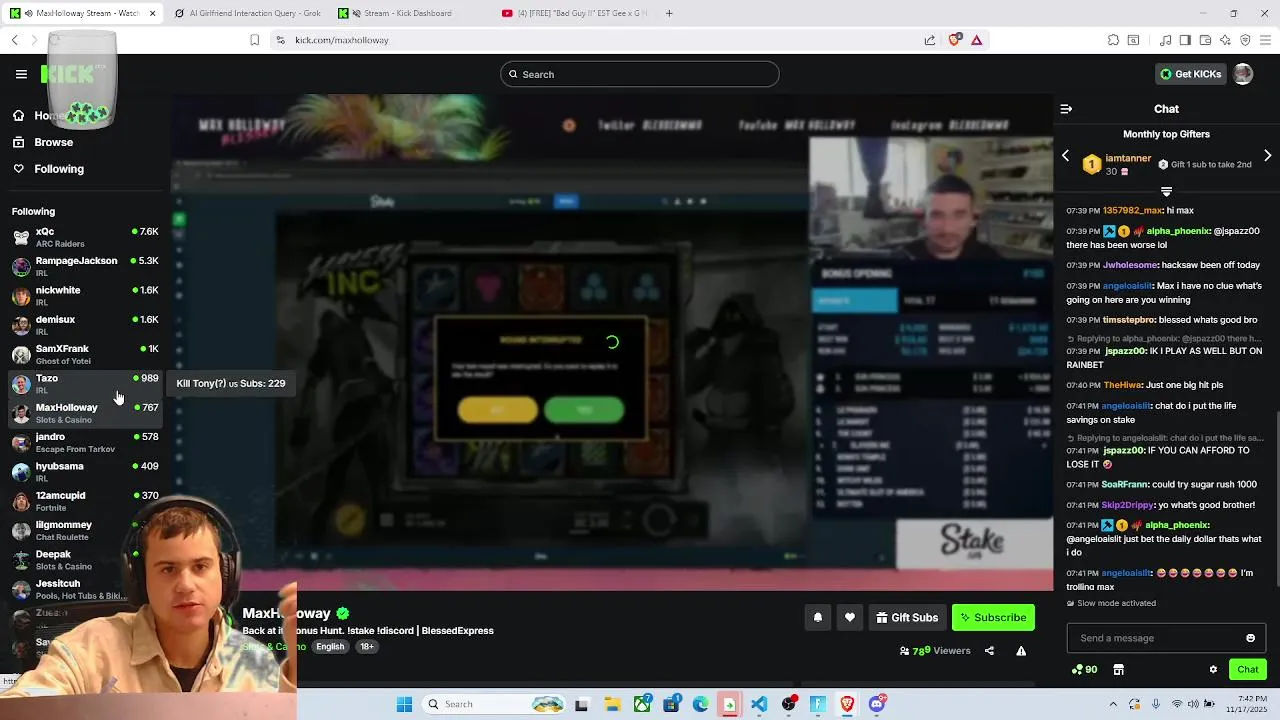
Task: Click the browser address bar URL
Action: click(x=342, y=40)
